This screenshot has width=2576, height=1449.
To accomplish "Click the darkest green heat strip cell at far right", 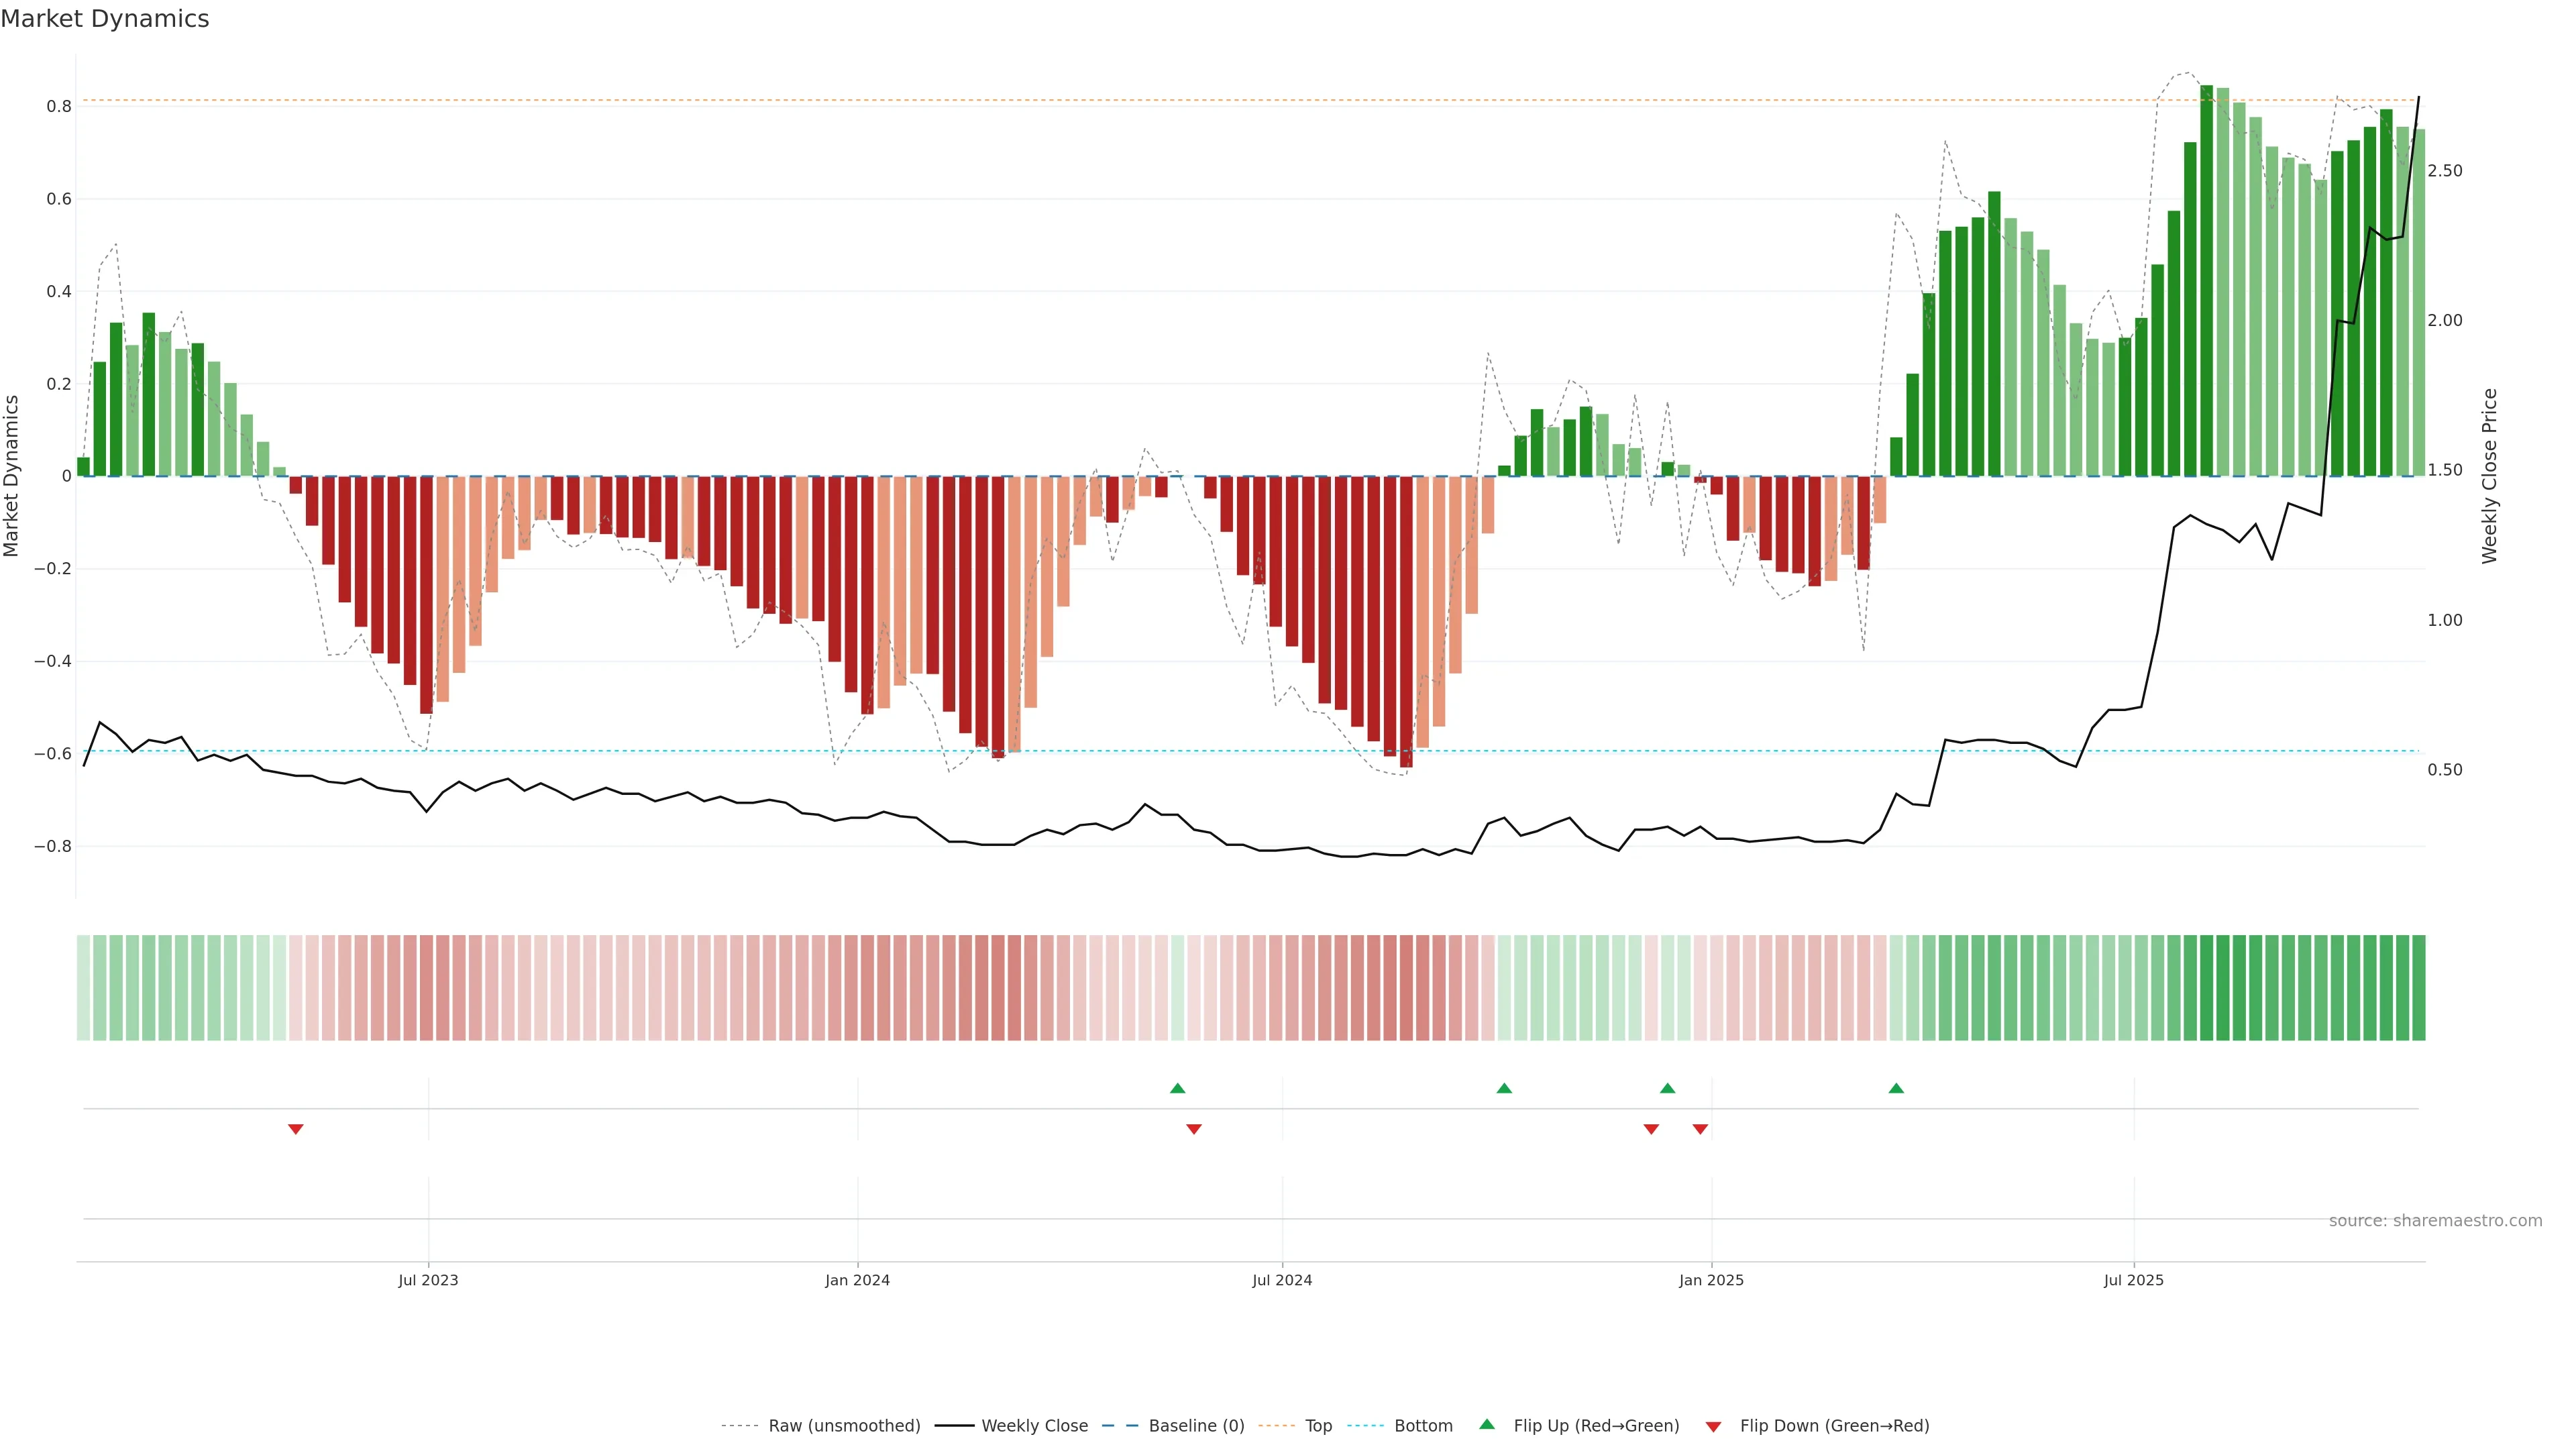I will click(2418, 987).
